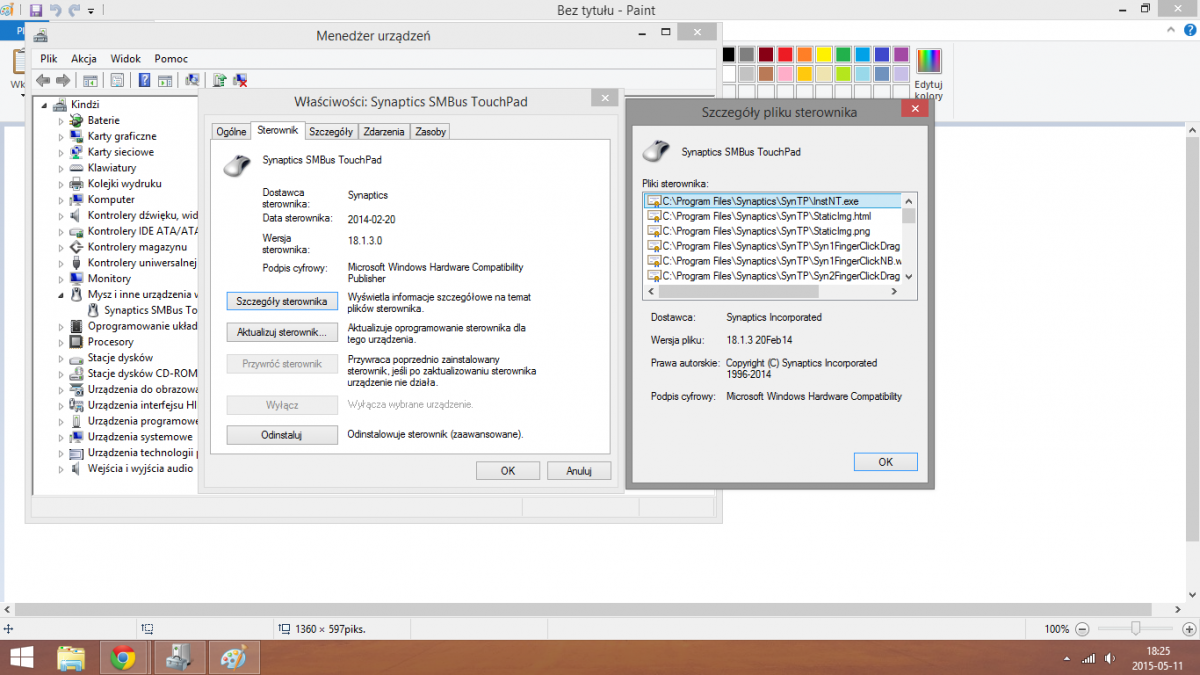The image size is (1200, 675).
Task: Select the StaticImg.html driver file row
Action: pos(774,216)
